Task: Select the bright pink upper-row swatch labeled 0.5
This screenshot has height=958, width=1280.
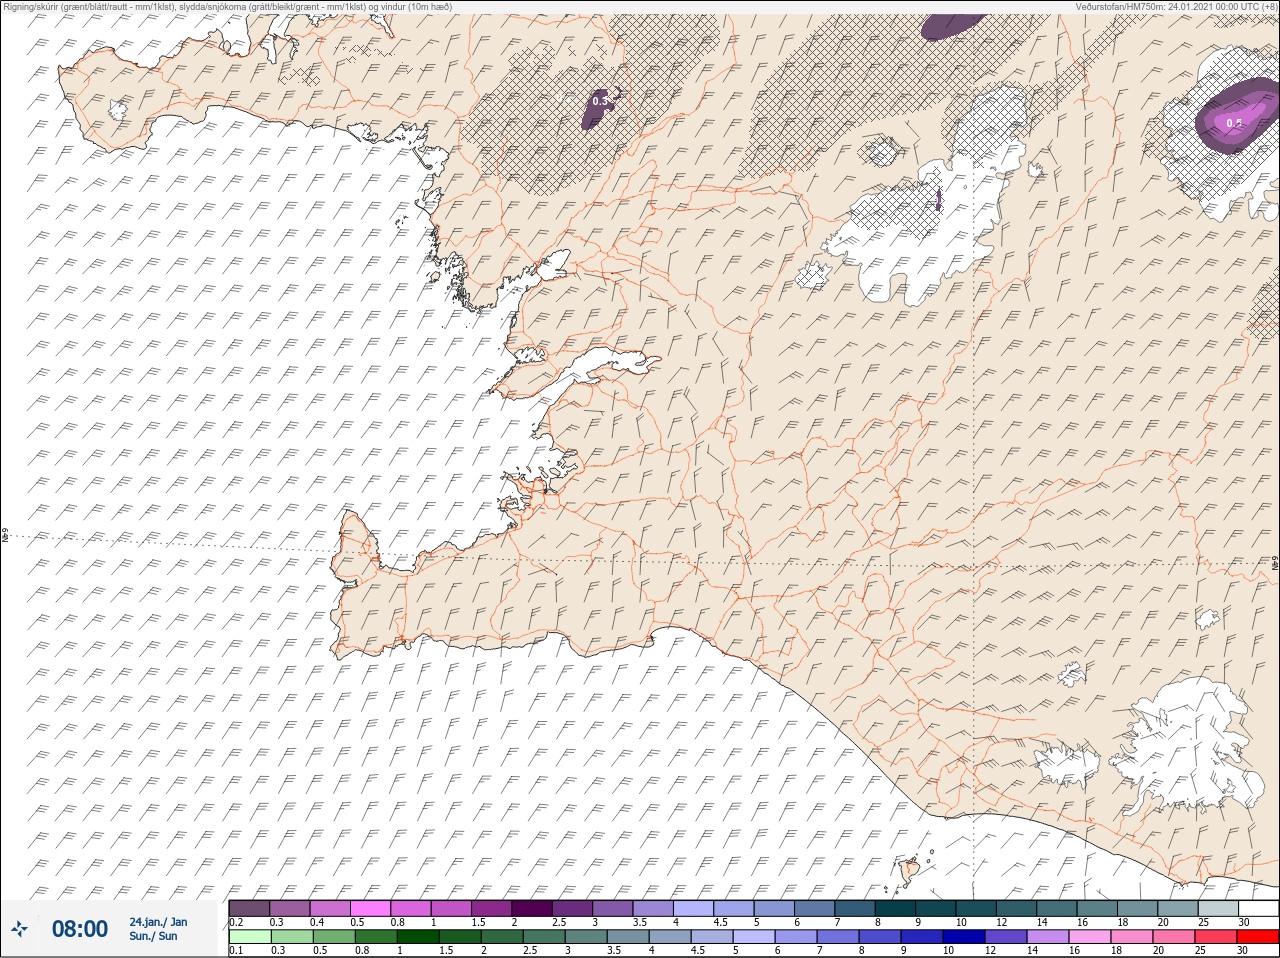Action: pos(370,908)
